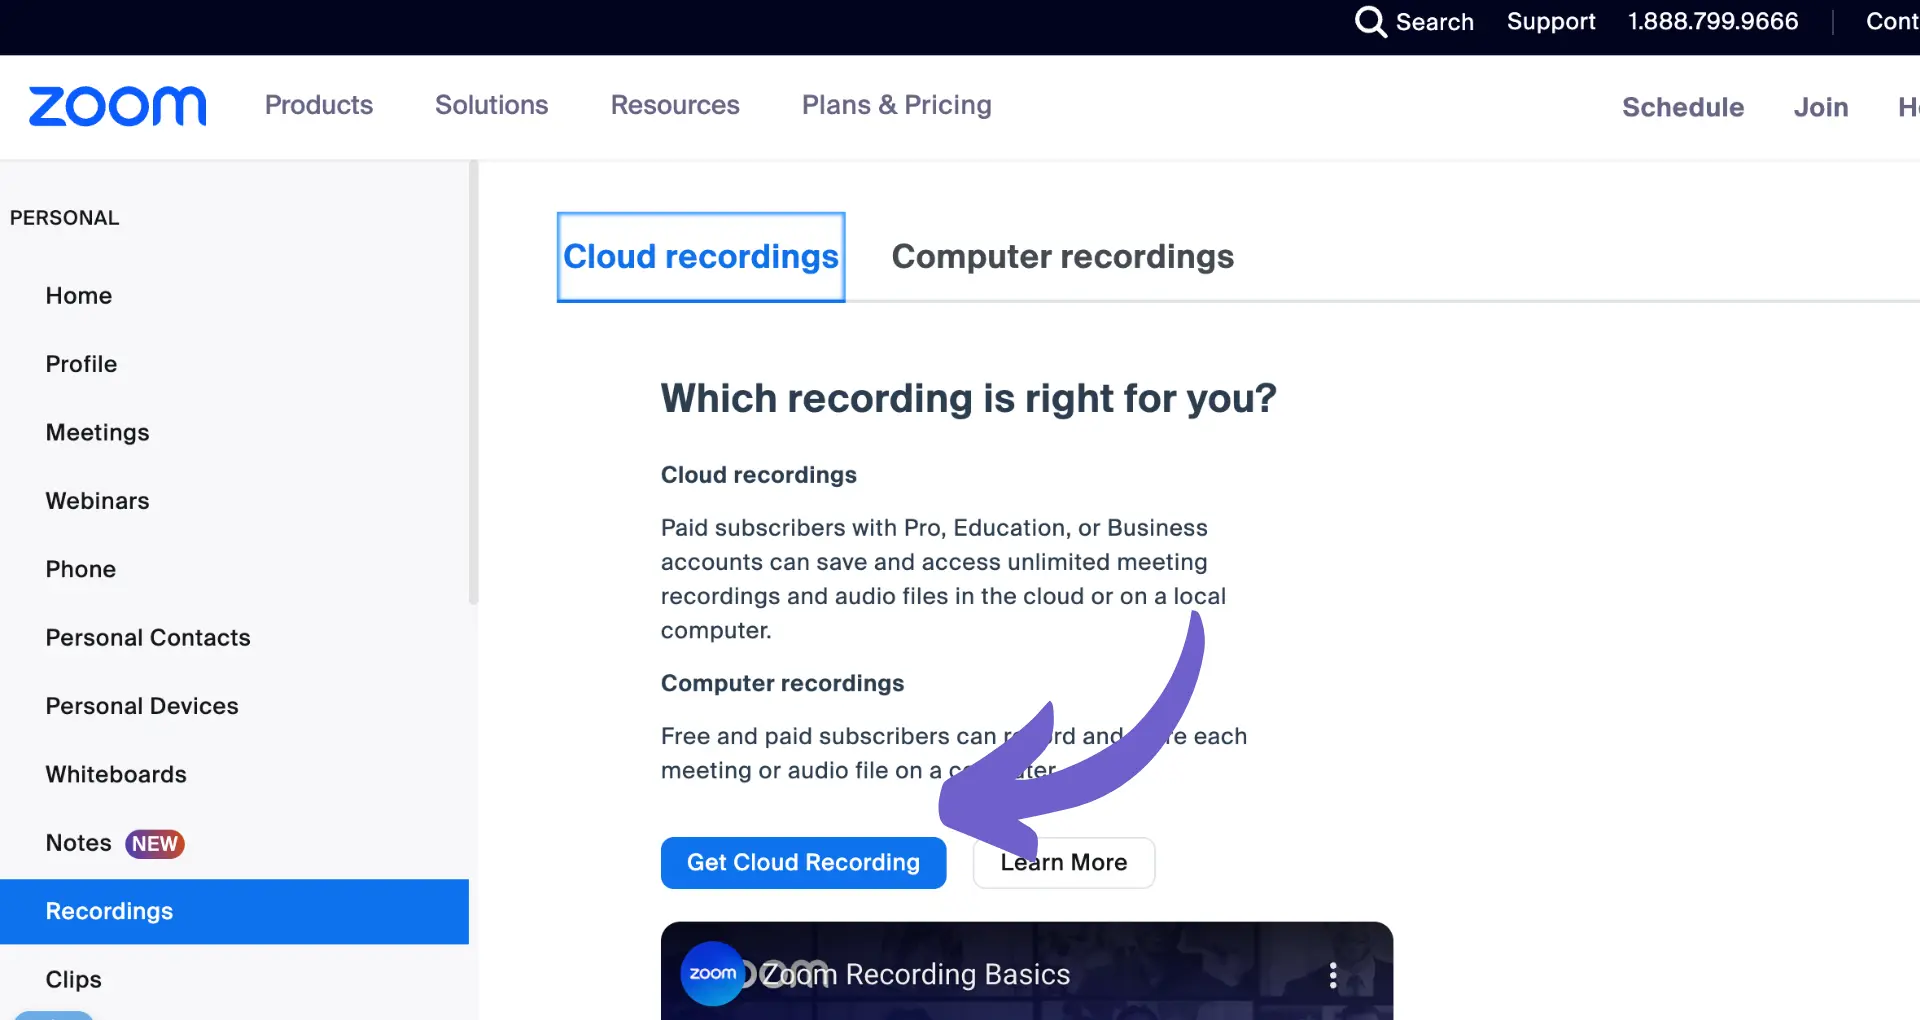The image size is (1920, 1020).
Task: Click the Search magnifier icon
Action: point(1371,21)
